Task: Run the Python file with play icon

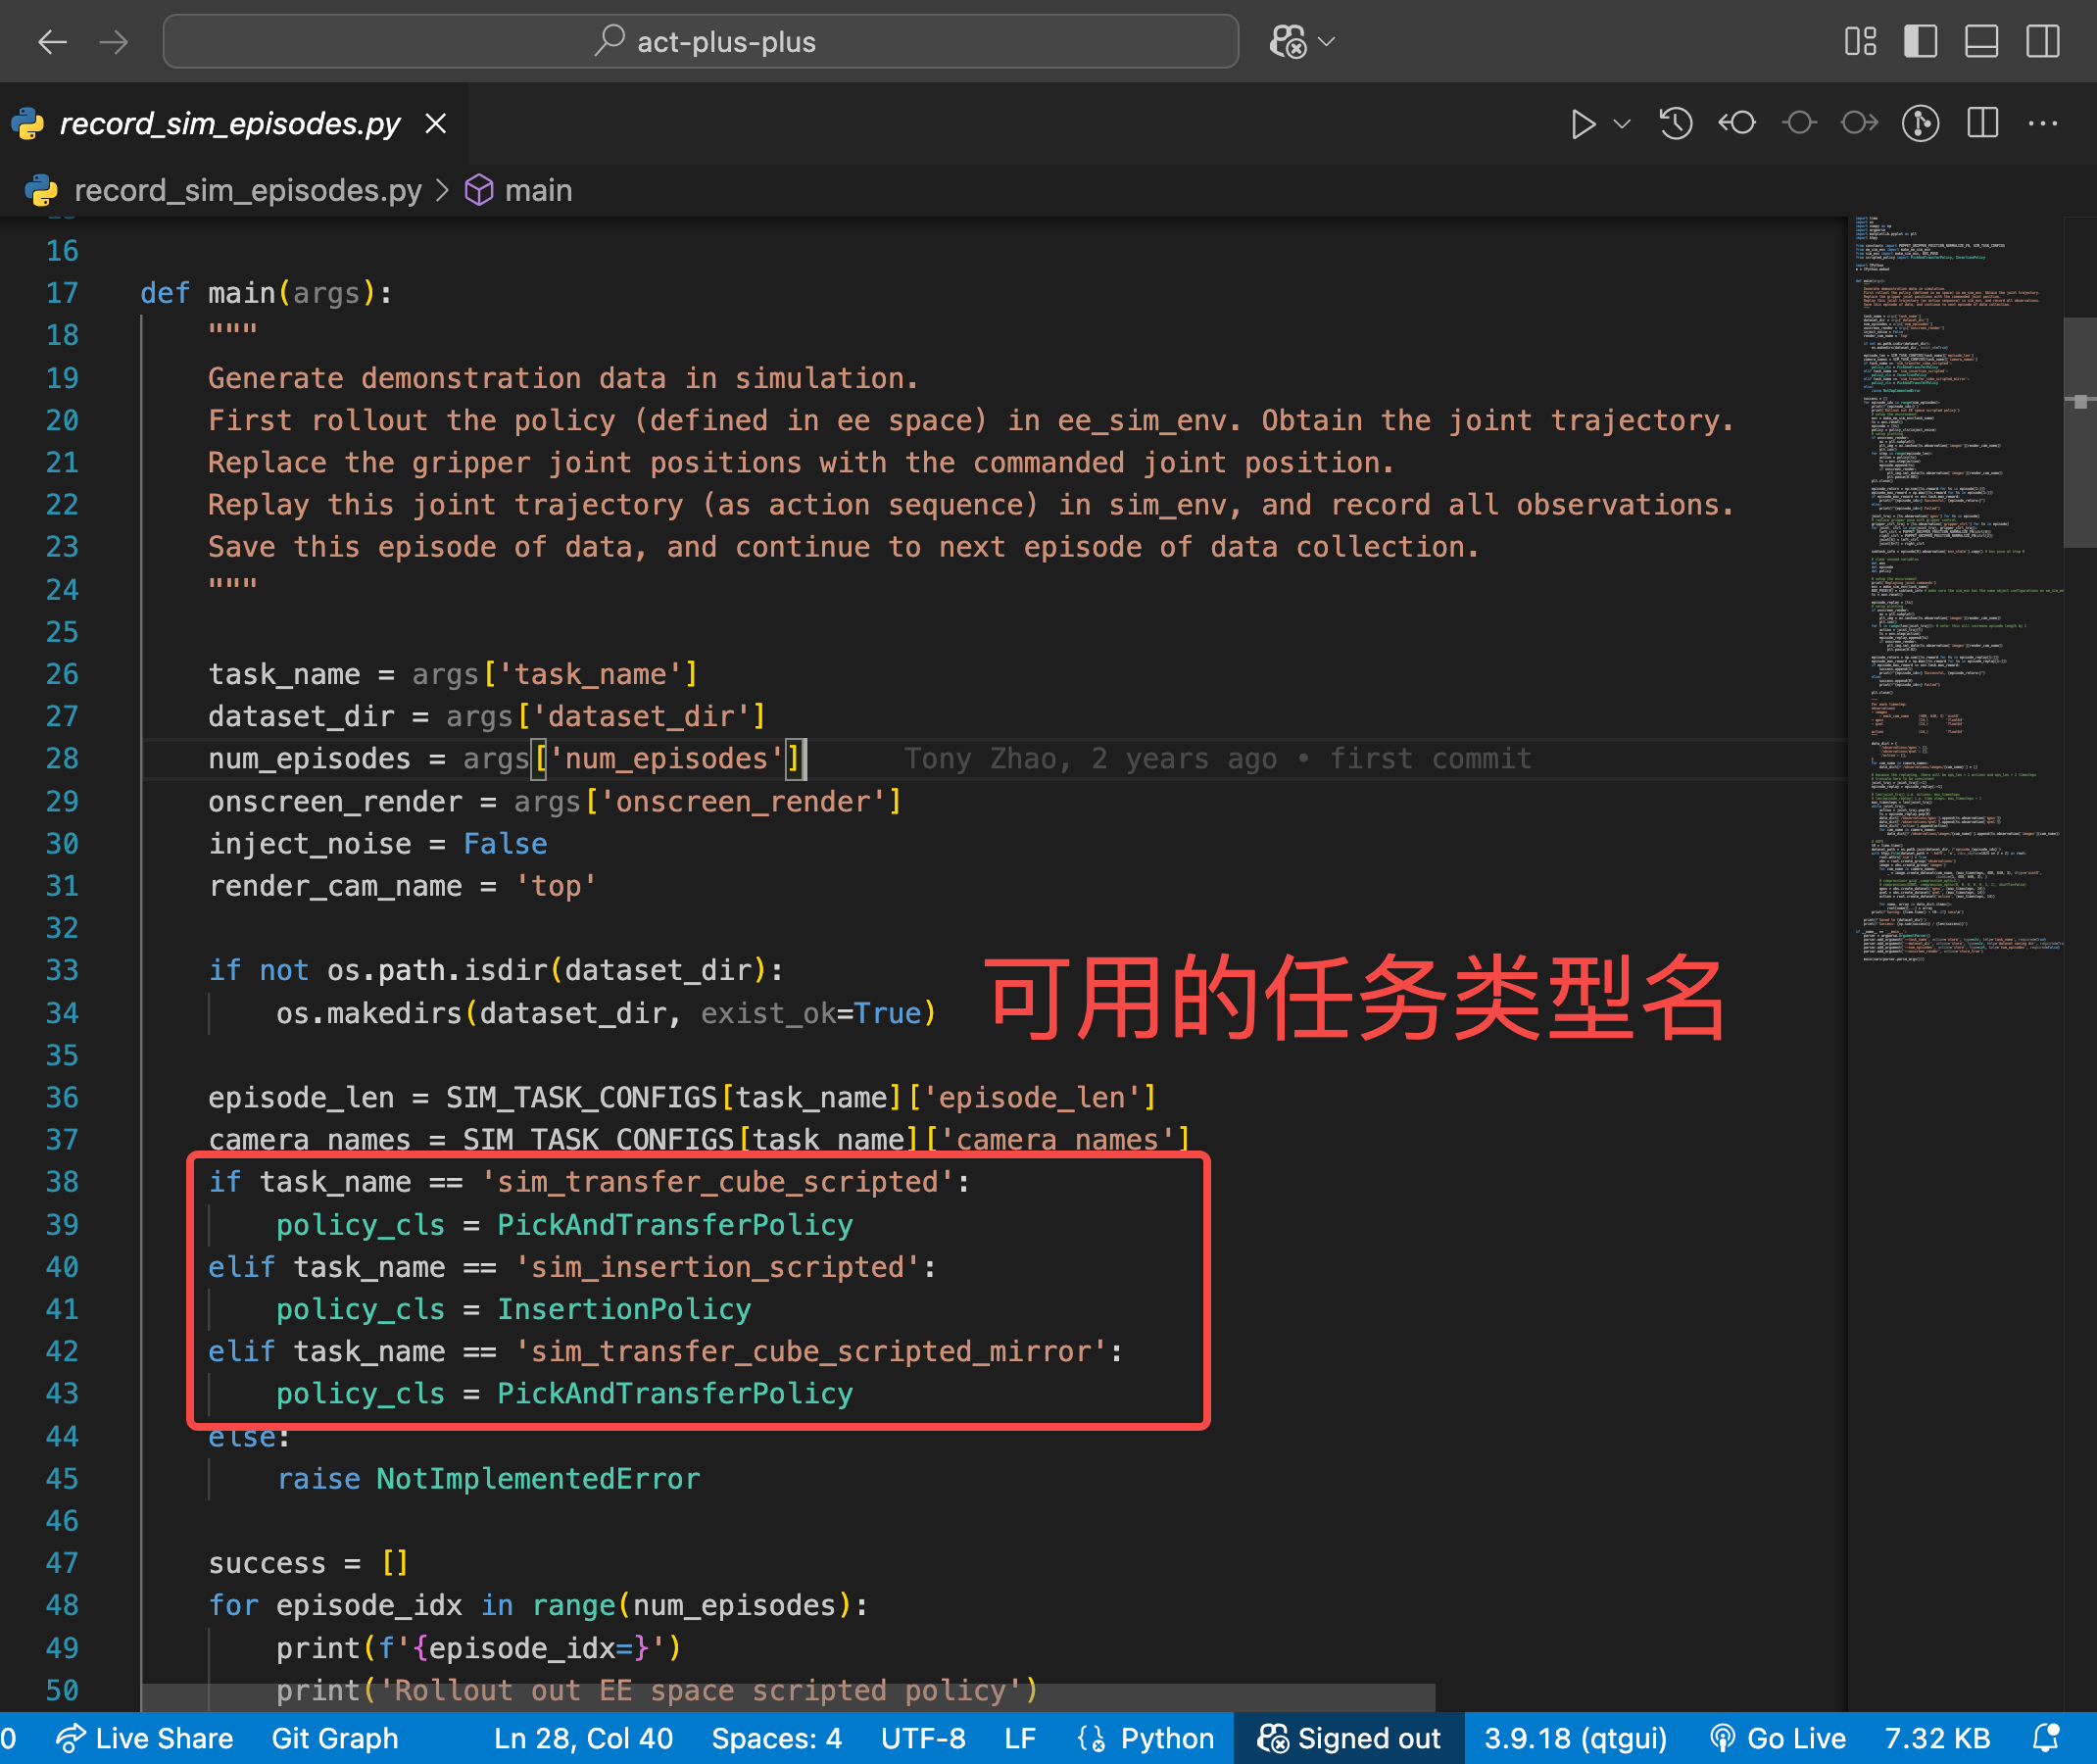Action: [1582, 124]
